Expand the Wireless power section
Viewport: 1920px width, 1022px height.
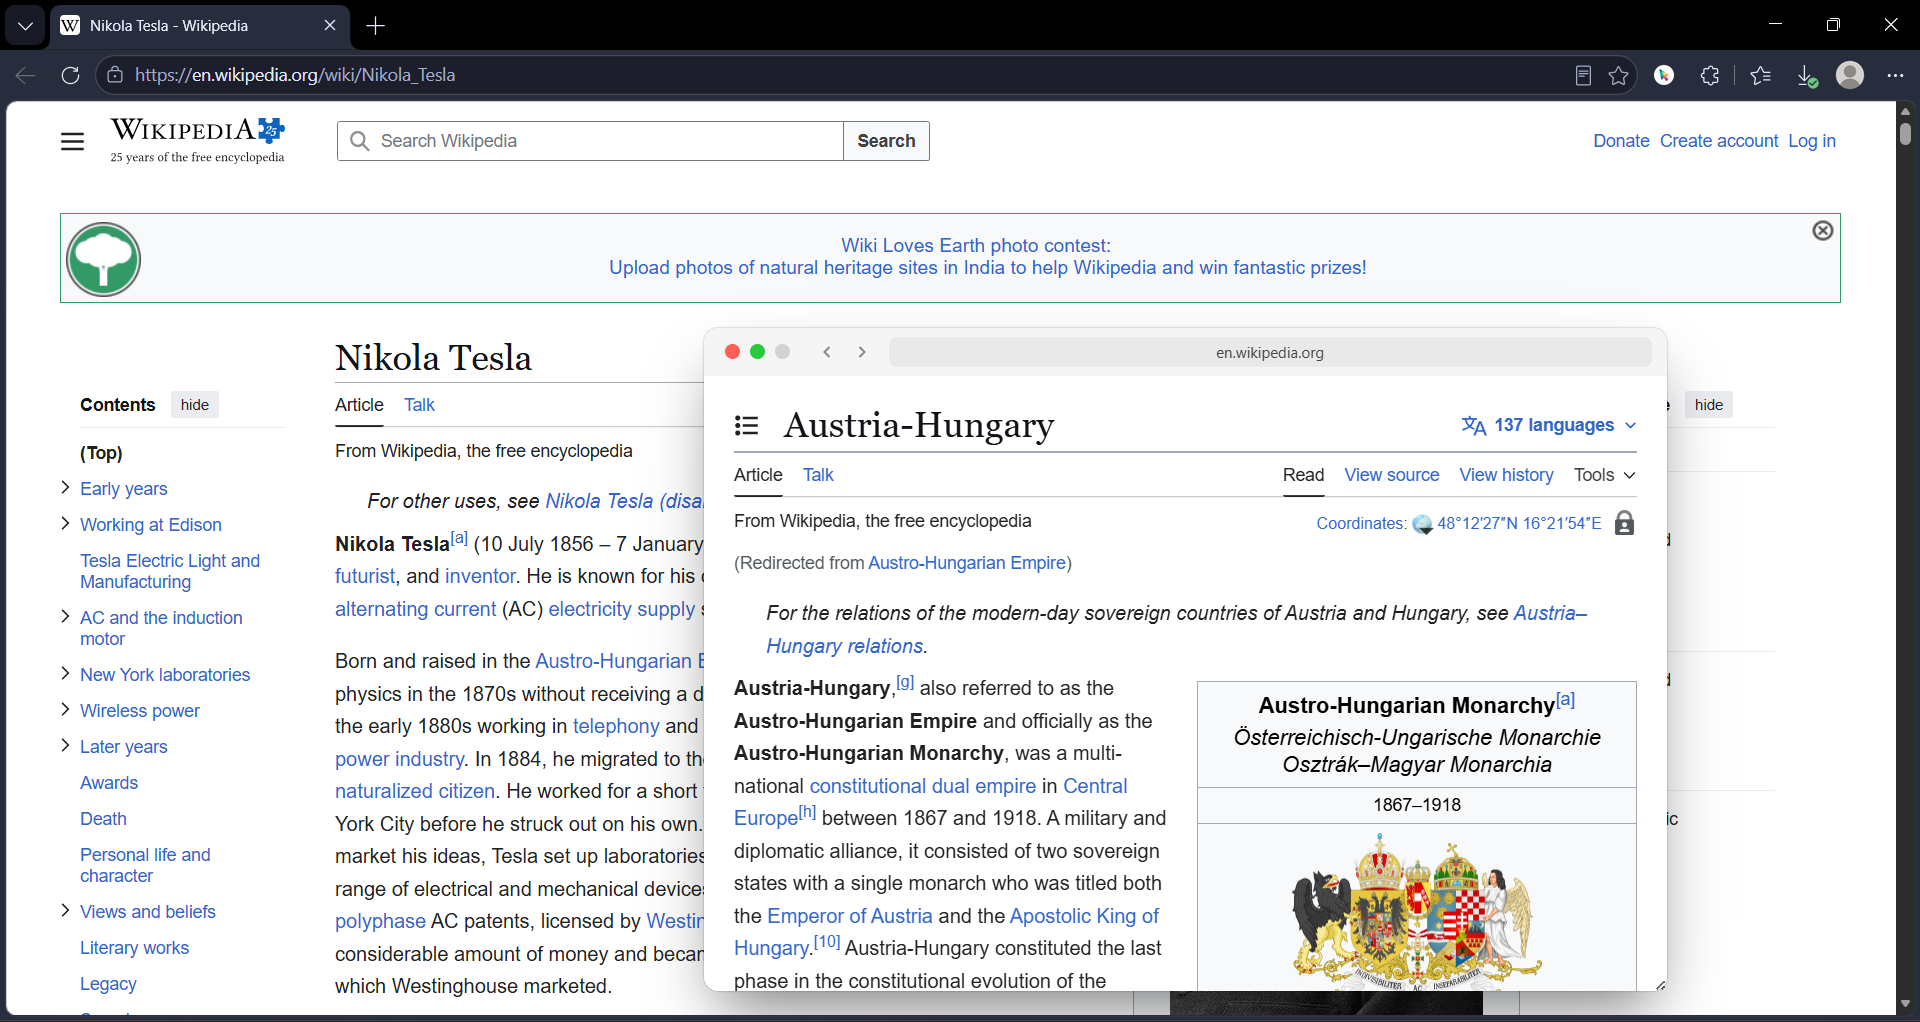pyautogui.click(x=65, y=709)
